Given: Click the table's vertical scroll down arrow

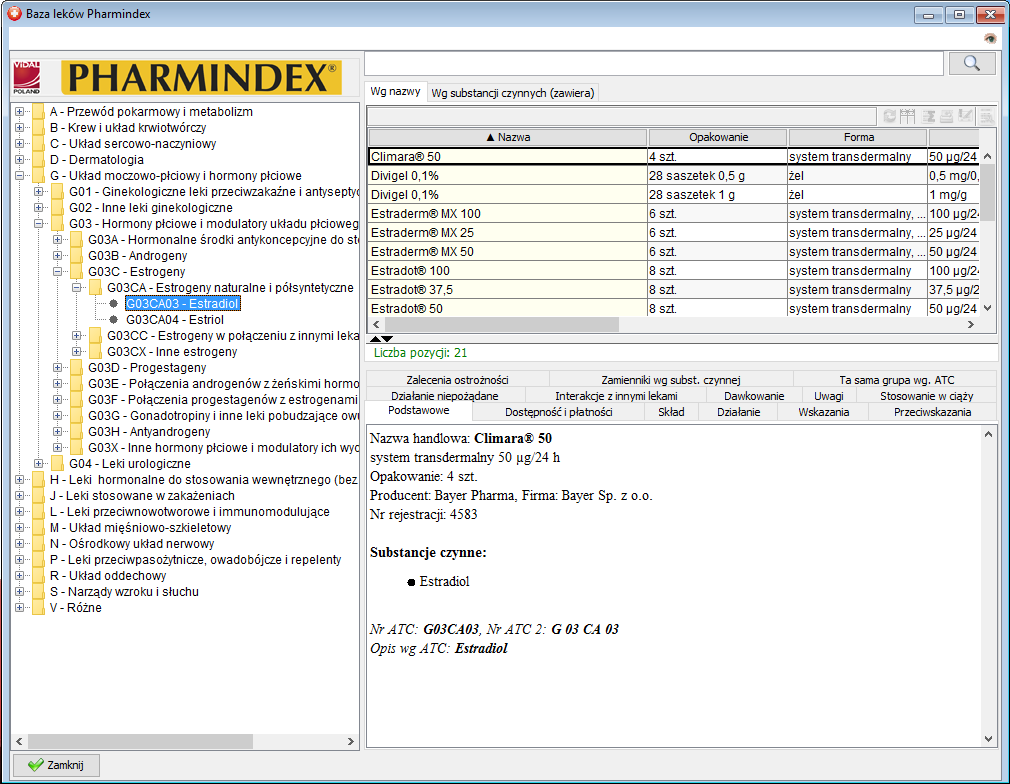Looking at the screenshot, I should coord(987,309).
